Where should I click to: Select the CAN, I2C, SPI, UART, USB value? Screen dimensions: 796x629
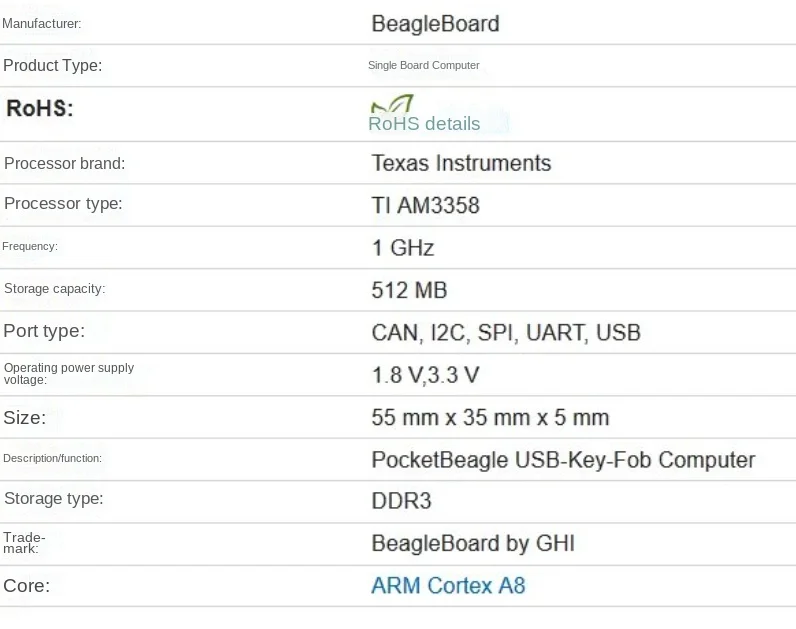click(506, 333)
